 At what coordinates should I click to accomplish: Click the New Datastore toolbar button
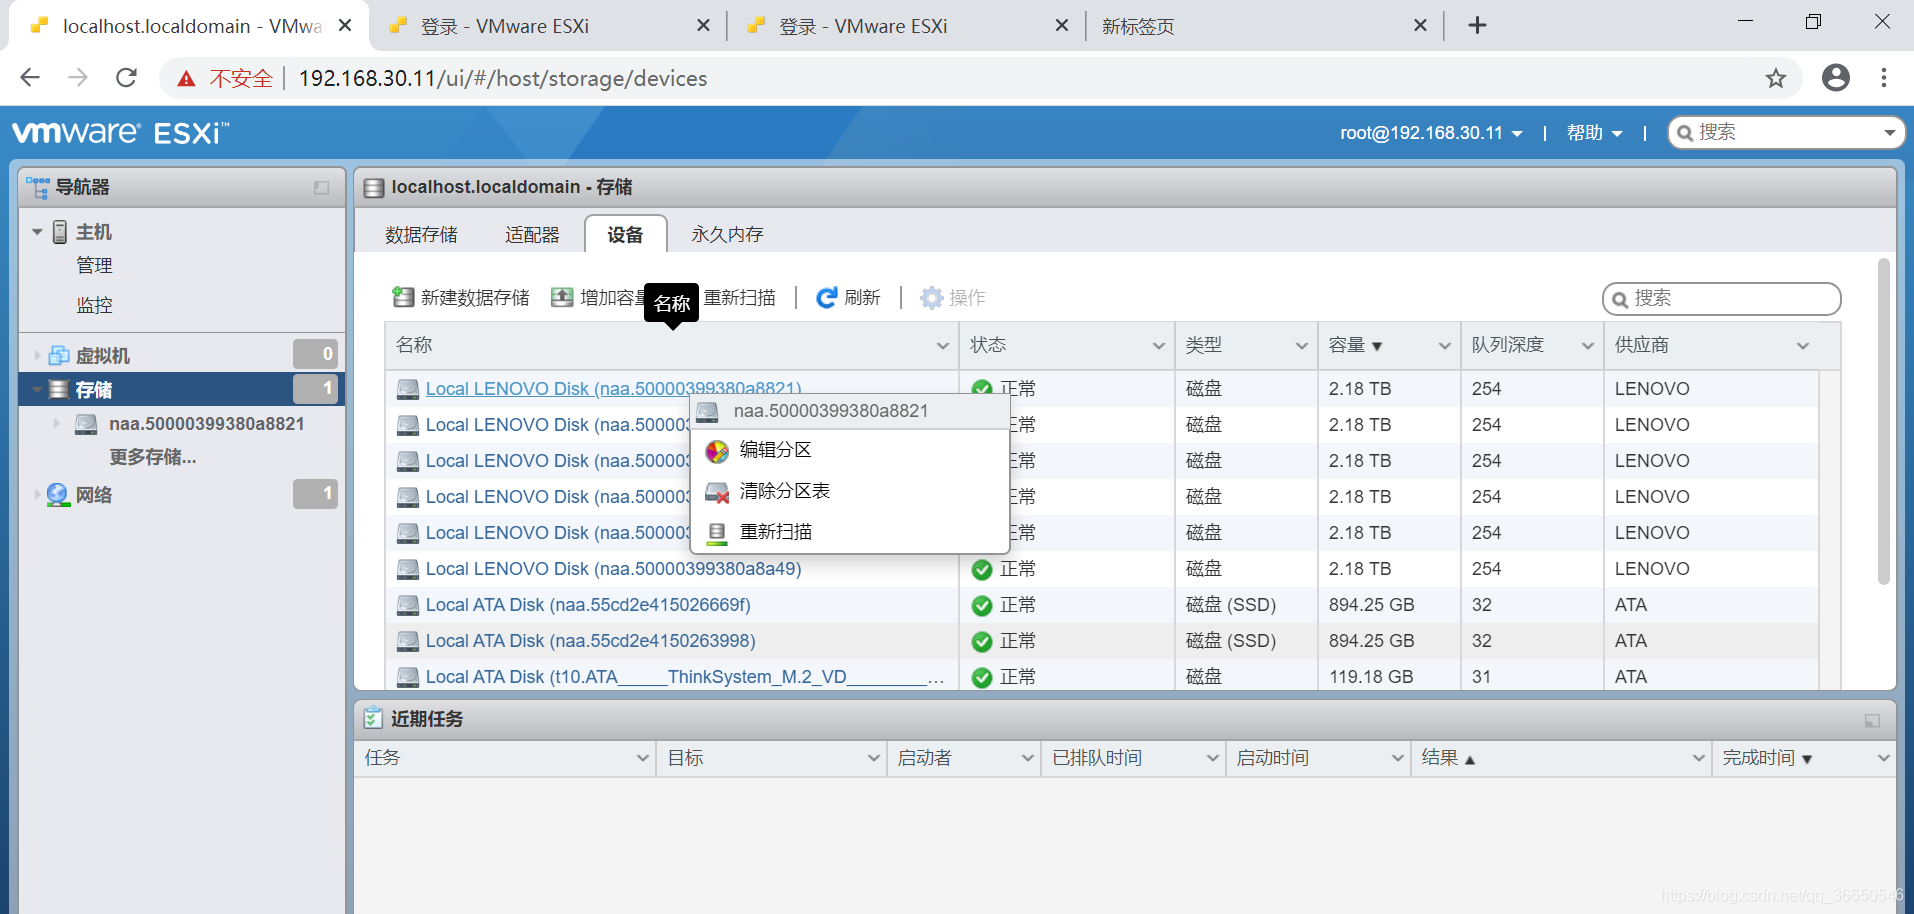[461, 297]
